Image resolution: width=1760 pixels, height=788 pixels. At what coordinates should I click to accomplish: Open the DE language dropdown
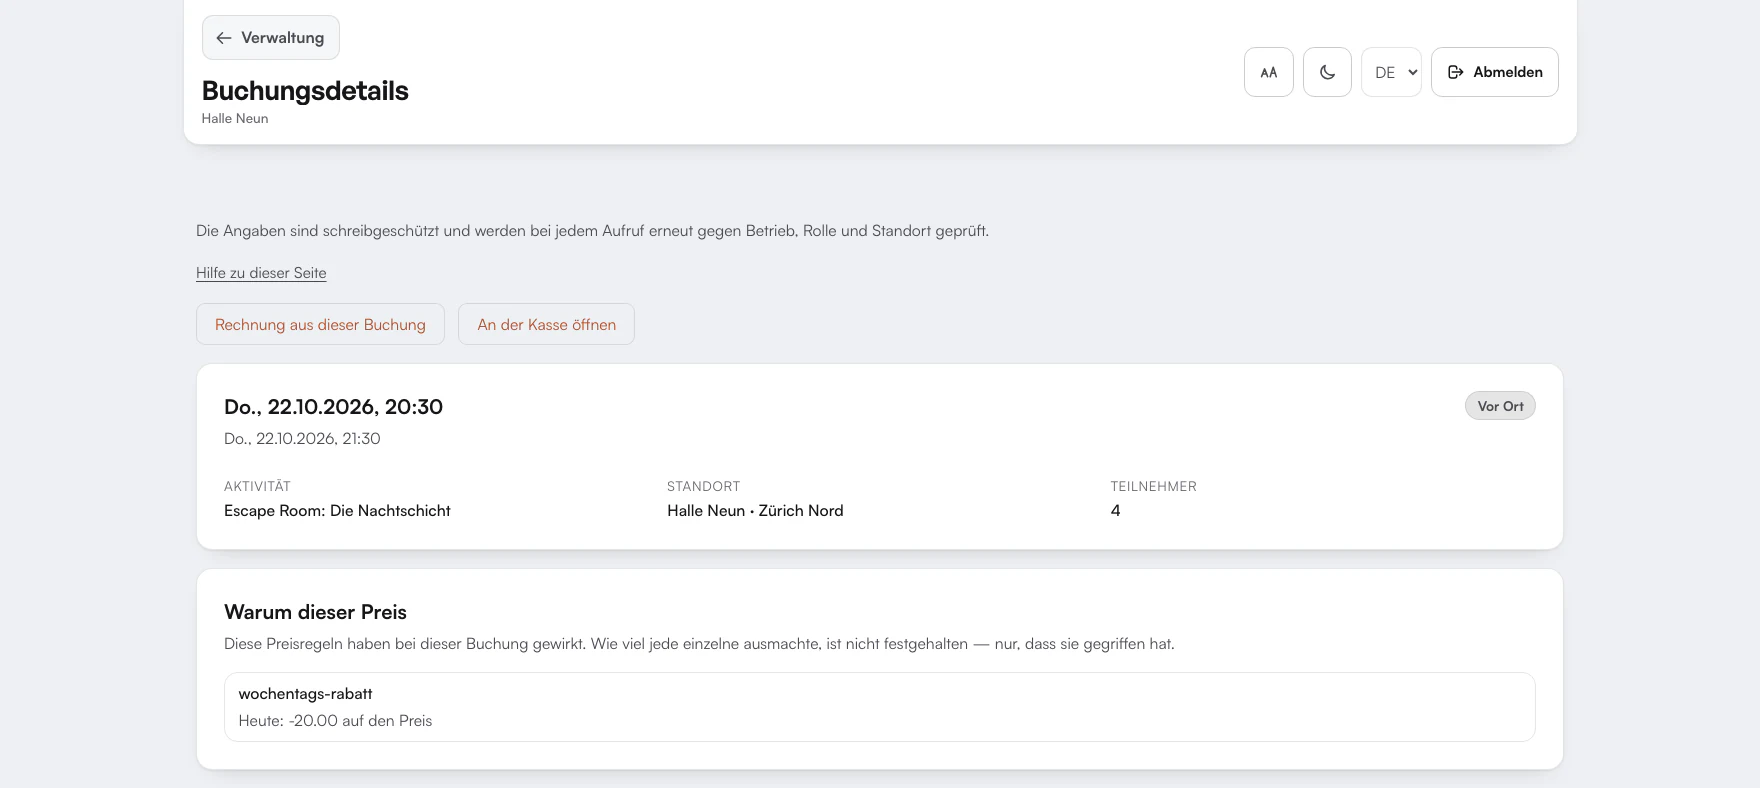pos(1391,72)
